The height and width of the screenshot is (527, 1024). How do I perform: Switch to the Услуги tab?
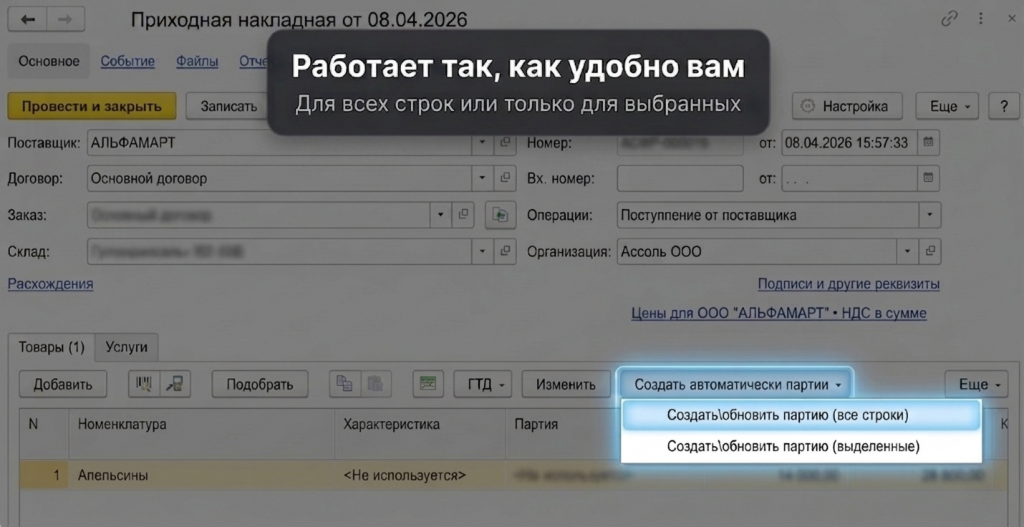[x=127, y=347]
